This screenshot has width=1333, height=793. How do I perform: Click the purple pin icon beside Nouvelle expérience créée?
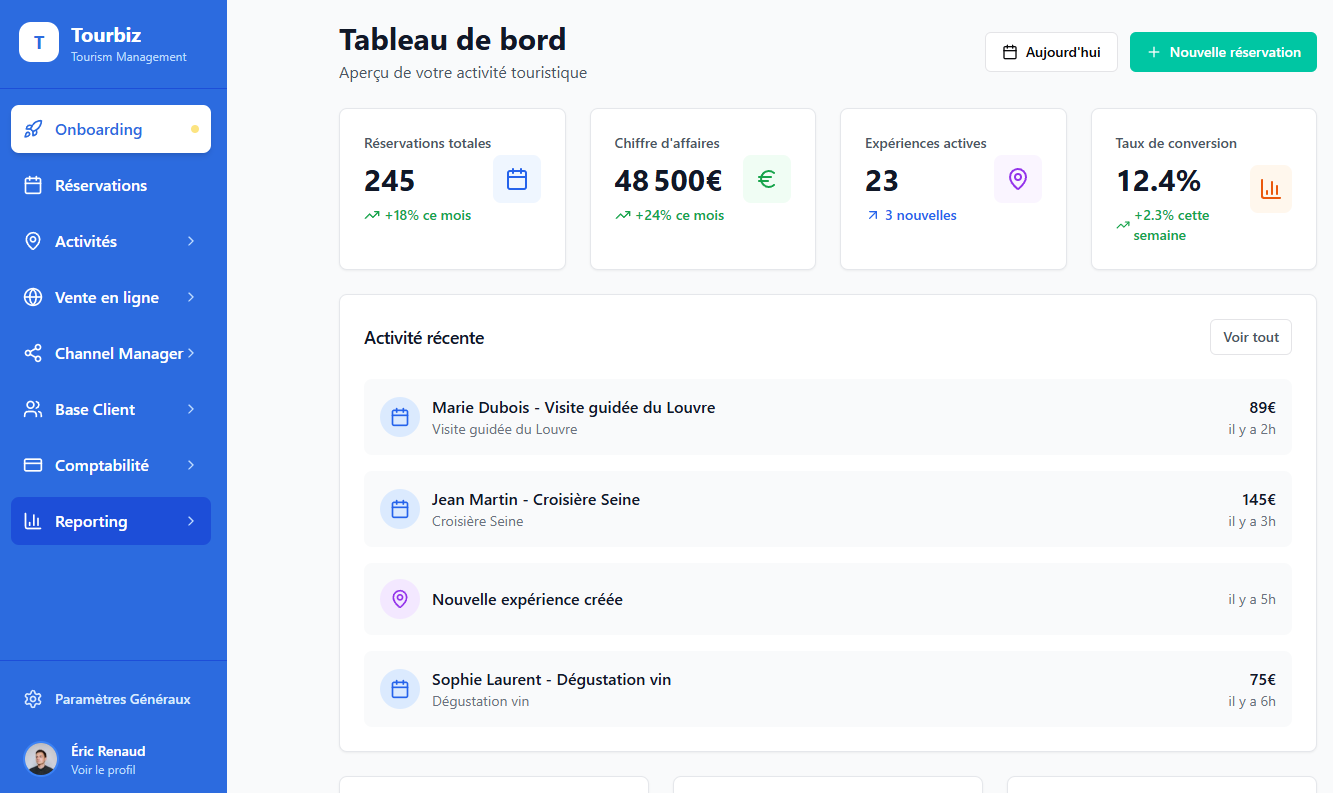tap(400, 599)
